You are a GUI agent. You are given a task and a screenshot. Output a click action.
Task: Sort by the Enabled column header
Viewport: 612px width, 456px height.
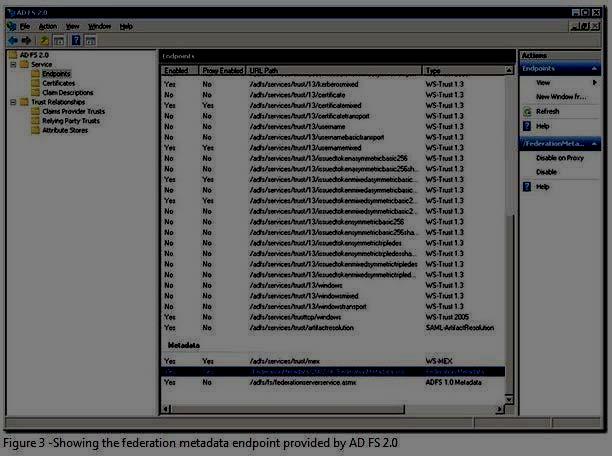point(180,71)
